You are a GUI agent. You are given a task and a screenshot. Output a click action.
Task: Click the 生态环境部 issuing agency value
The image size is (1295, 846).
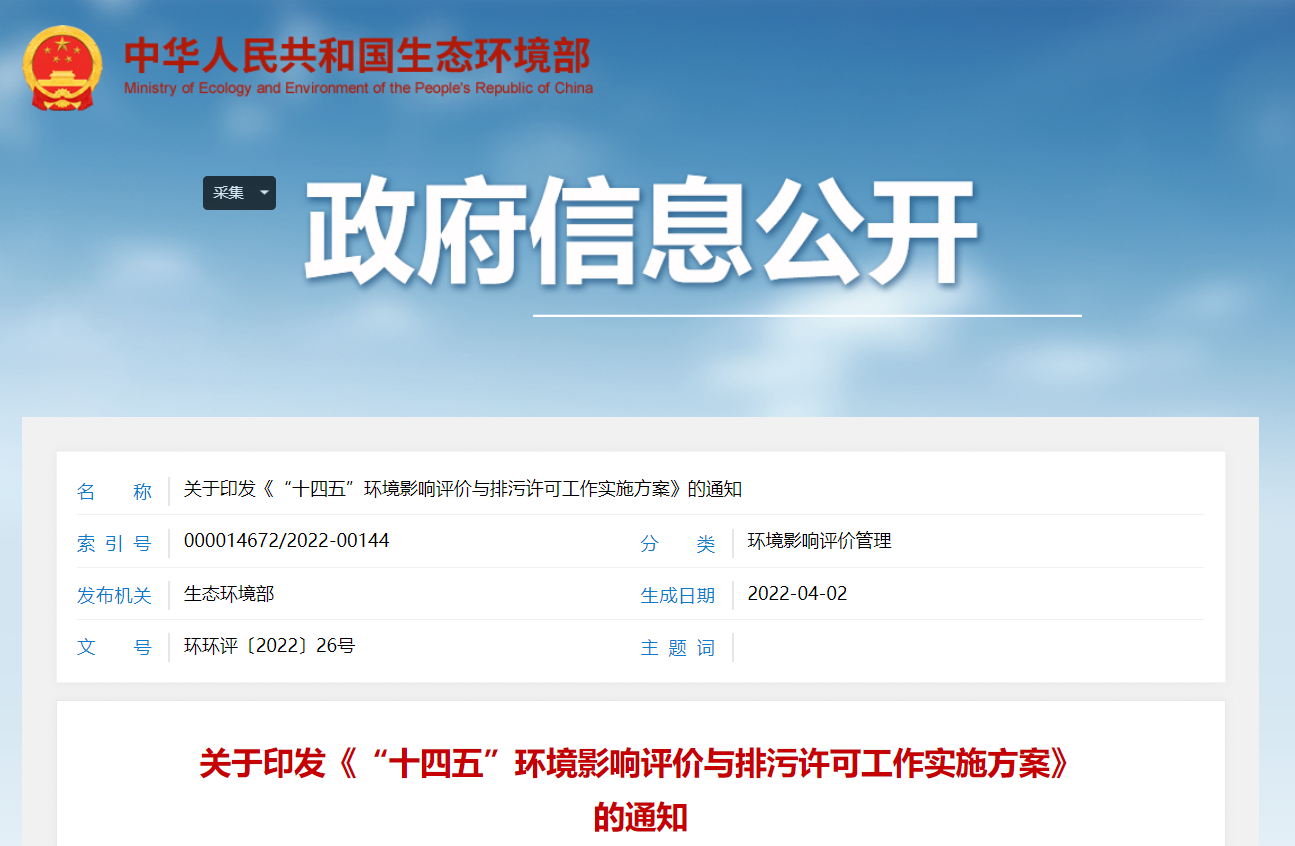click(229, 594)
